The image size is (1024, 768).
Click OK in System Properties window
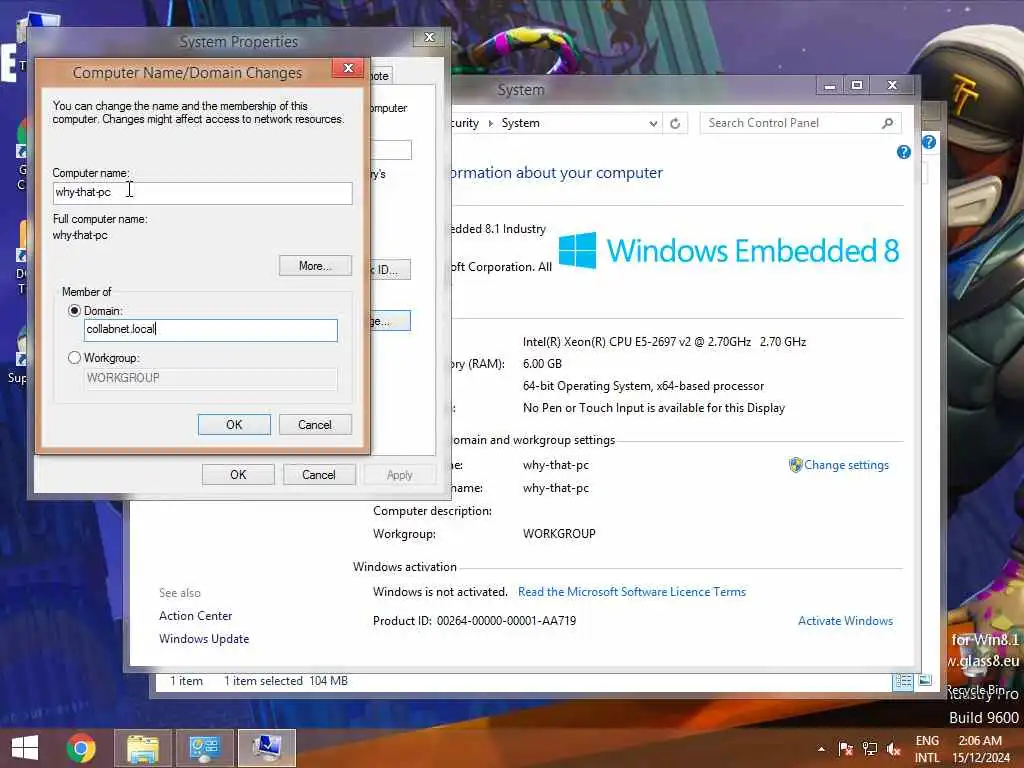(238, 475)
